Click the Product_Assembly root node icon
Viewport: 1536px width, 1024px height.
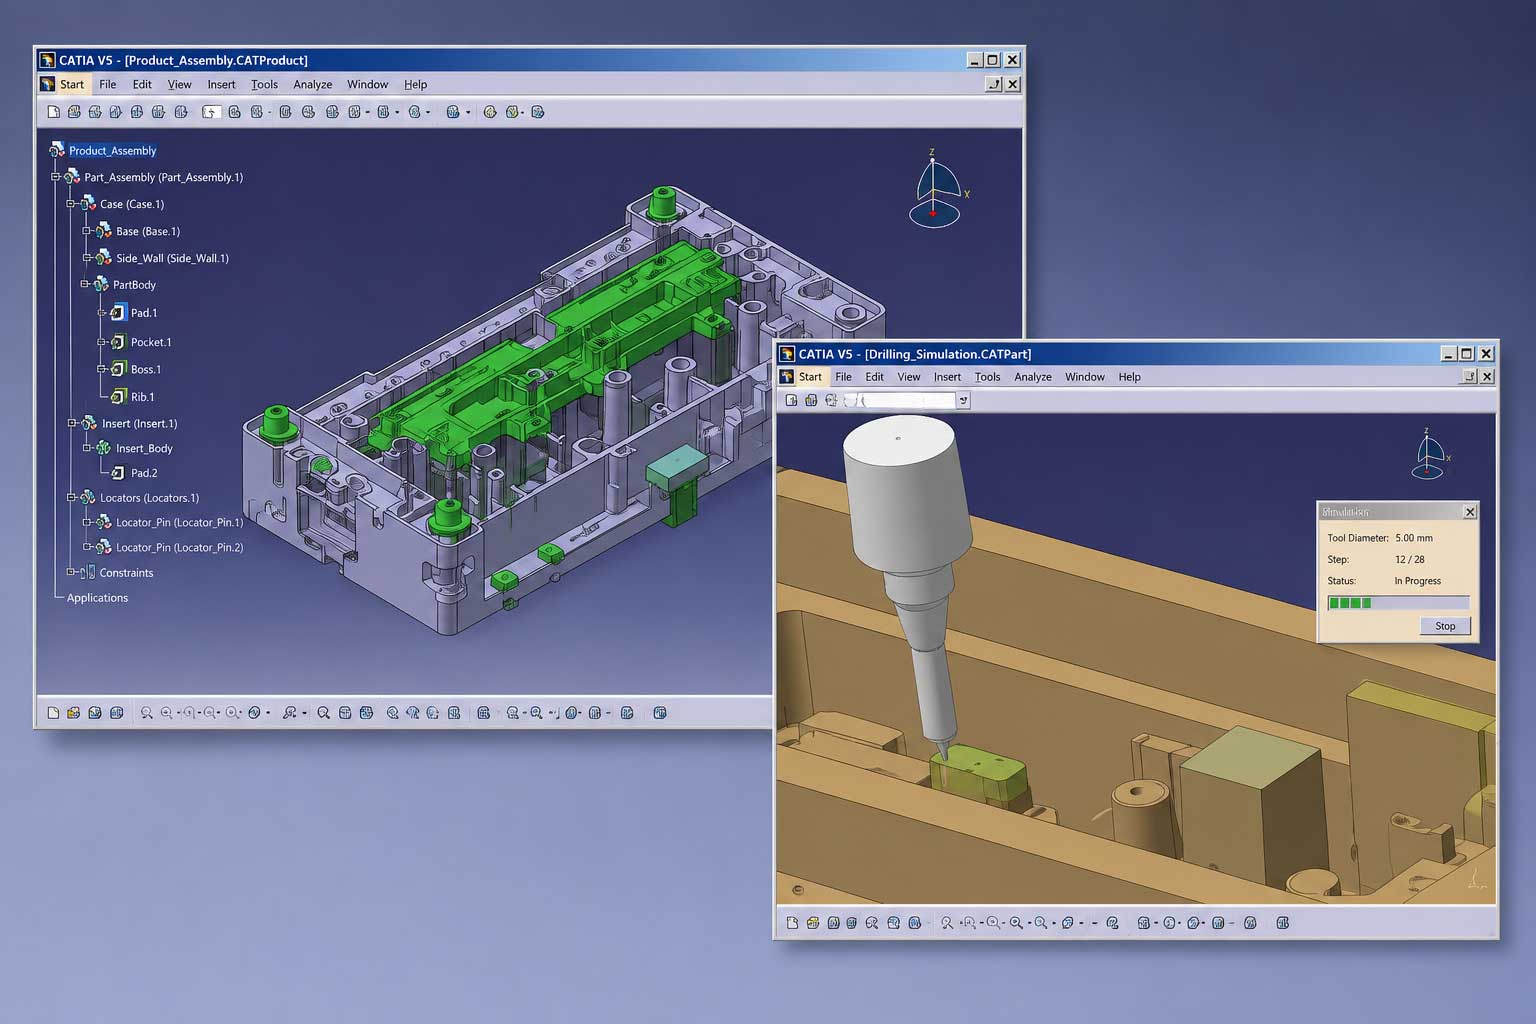pos(57,150)
